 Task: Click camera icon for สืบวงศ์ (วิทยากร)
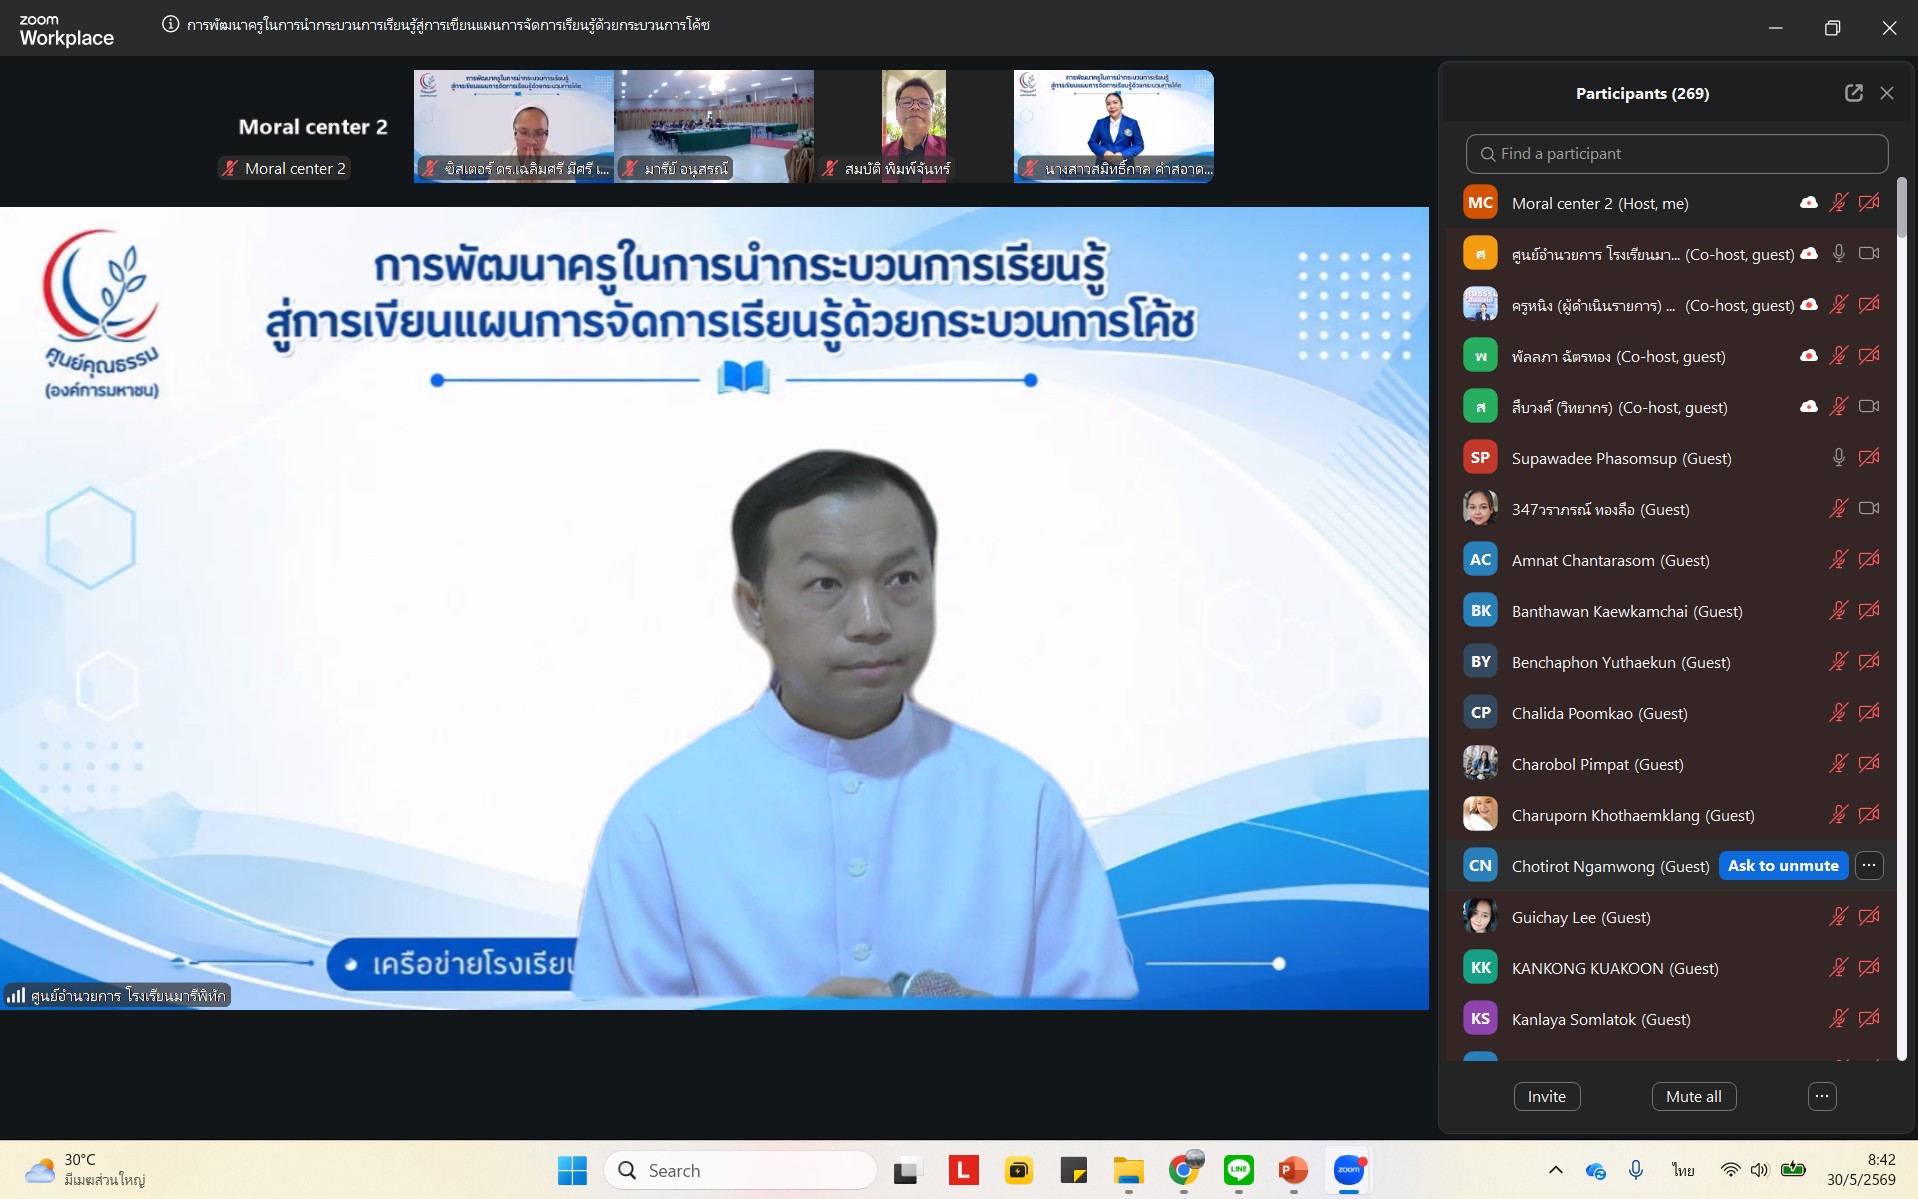point(1869,407)
